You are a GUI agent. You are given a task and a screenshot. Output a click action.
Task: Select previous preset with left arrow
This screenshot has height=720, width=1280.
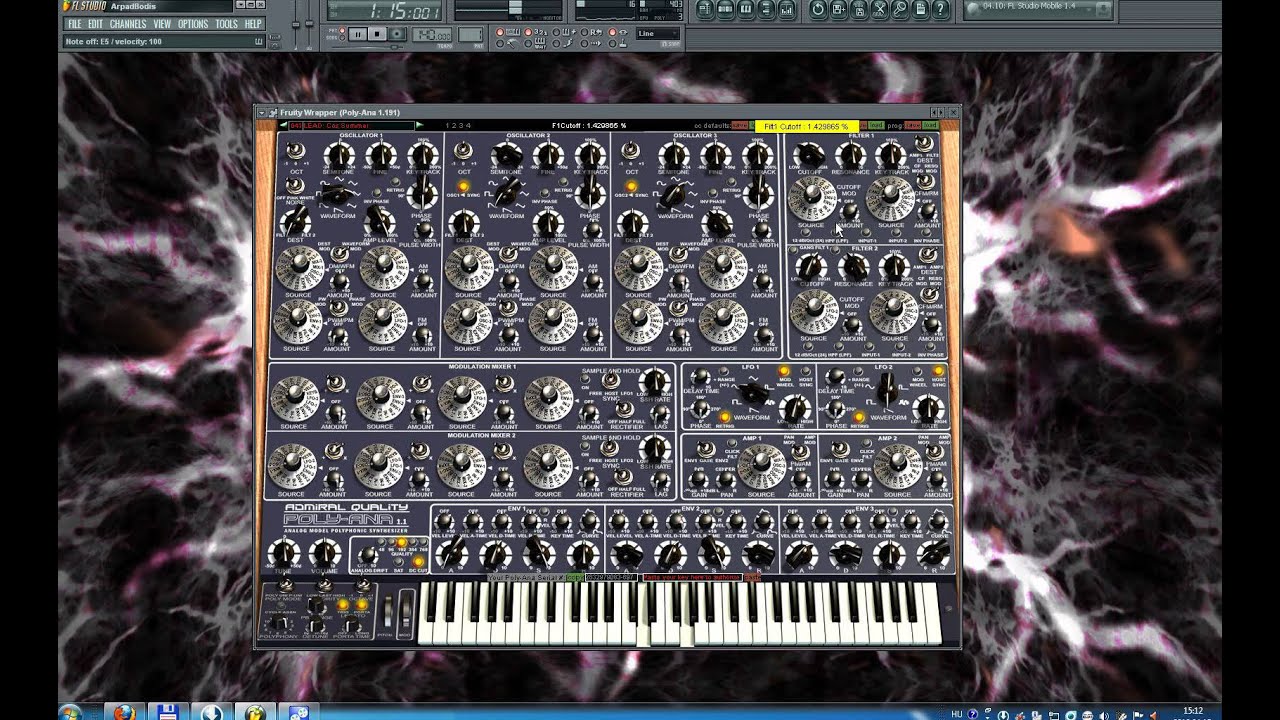point(283,126)
